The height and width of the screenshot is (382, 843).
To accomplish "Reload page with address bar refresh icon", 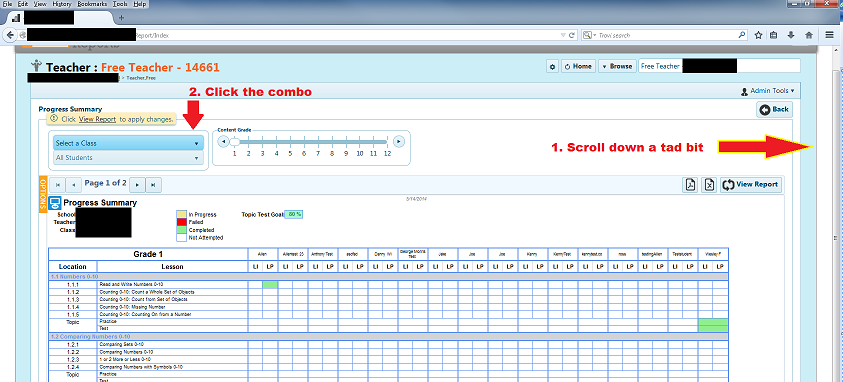I will (572, 35).
